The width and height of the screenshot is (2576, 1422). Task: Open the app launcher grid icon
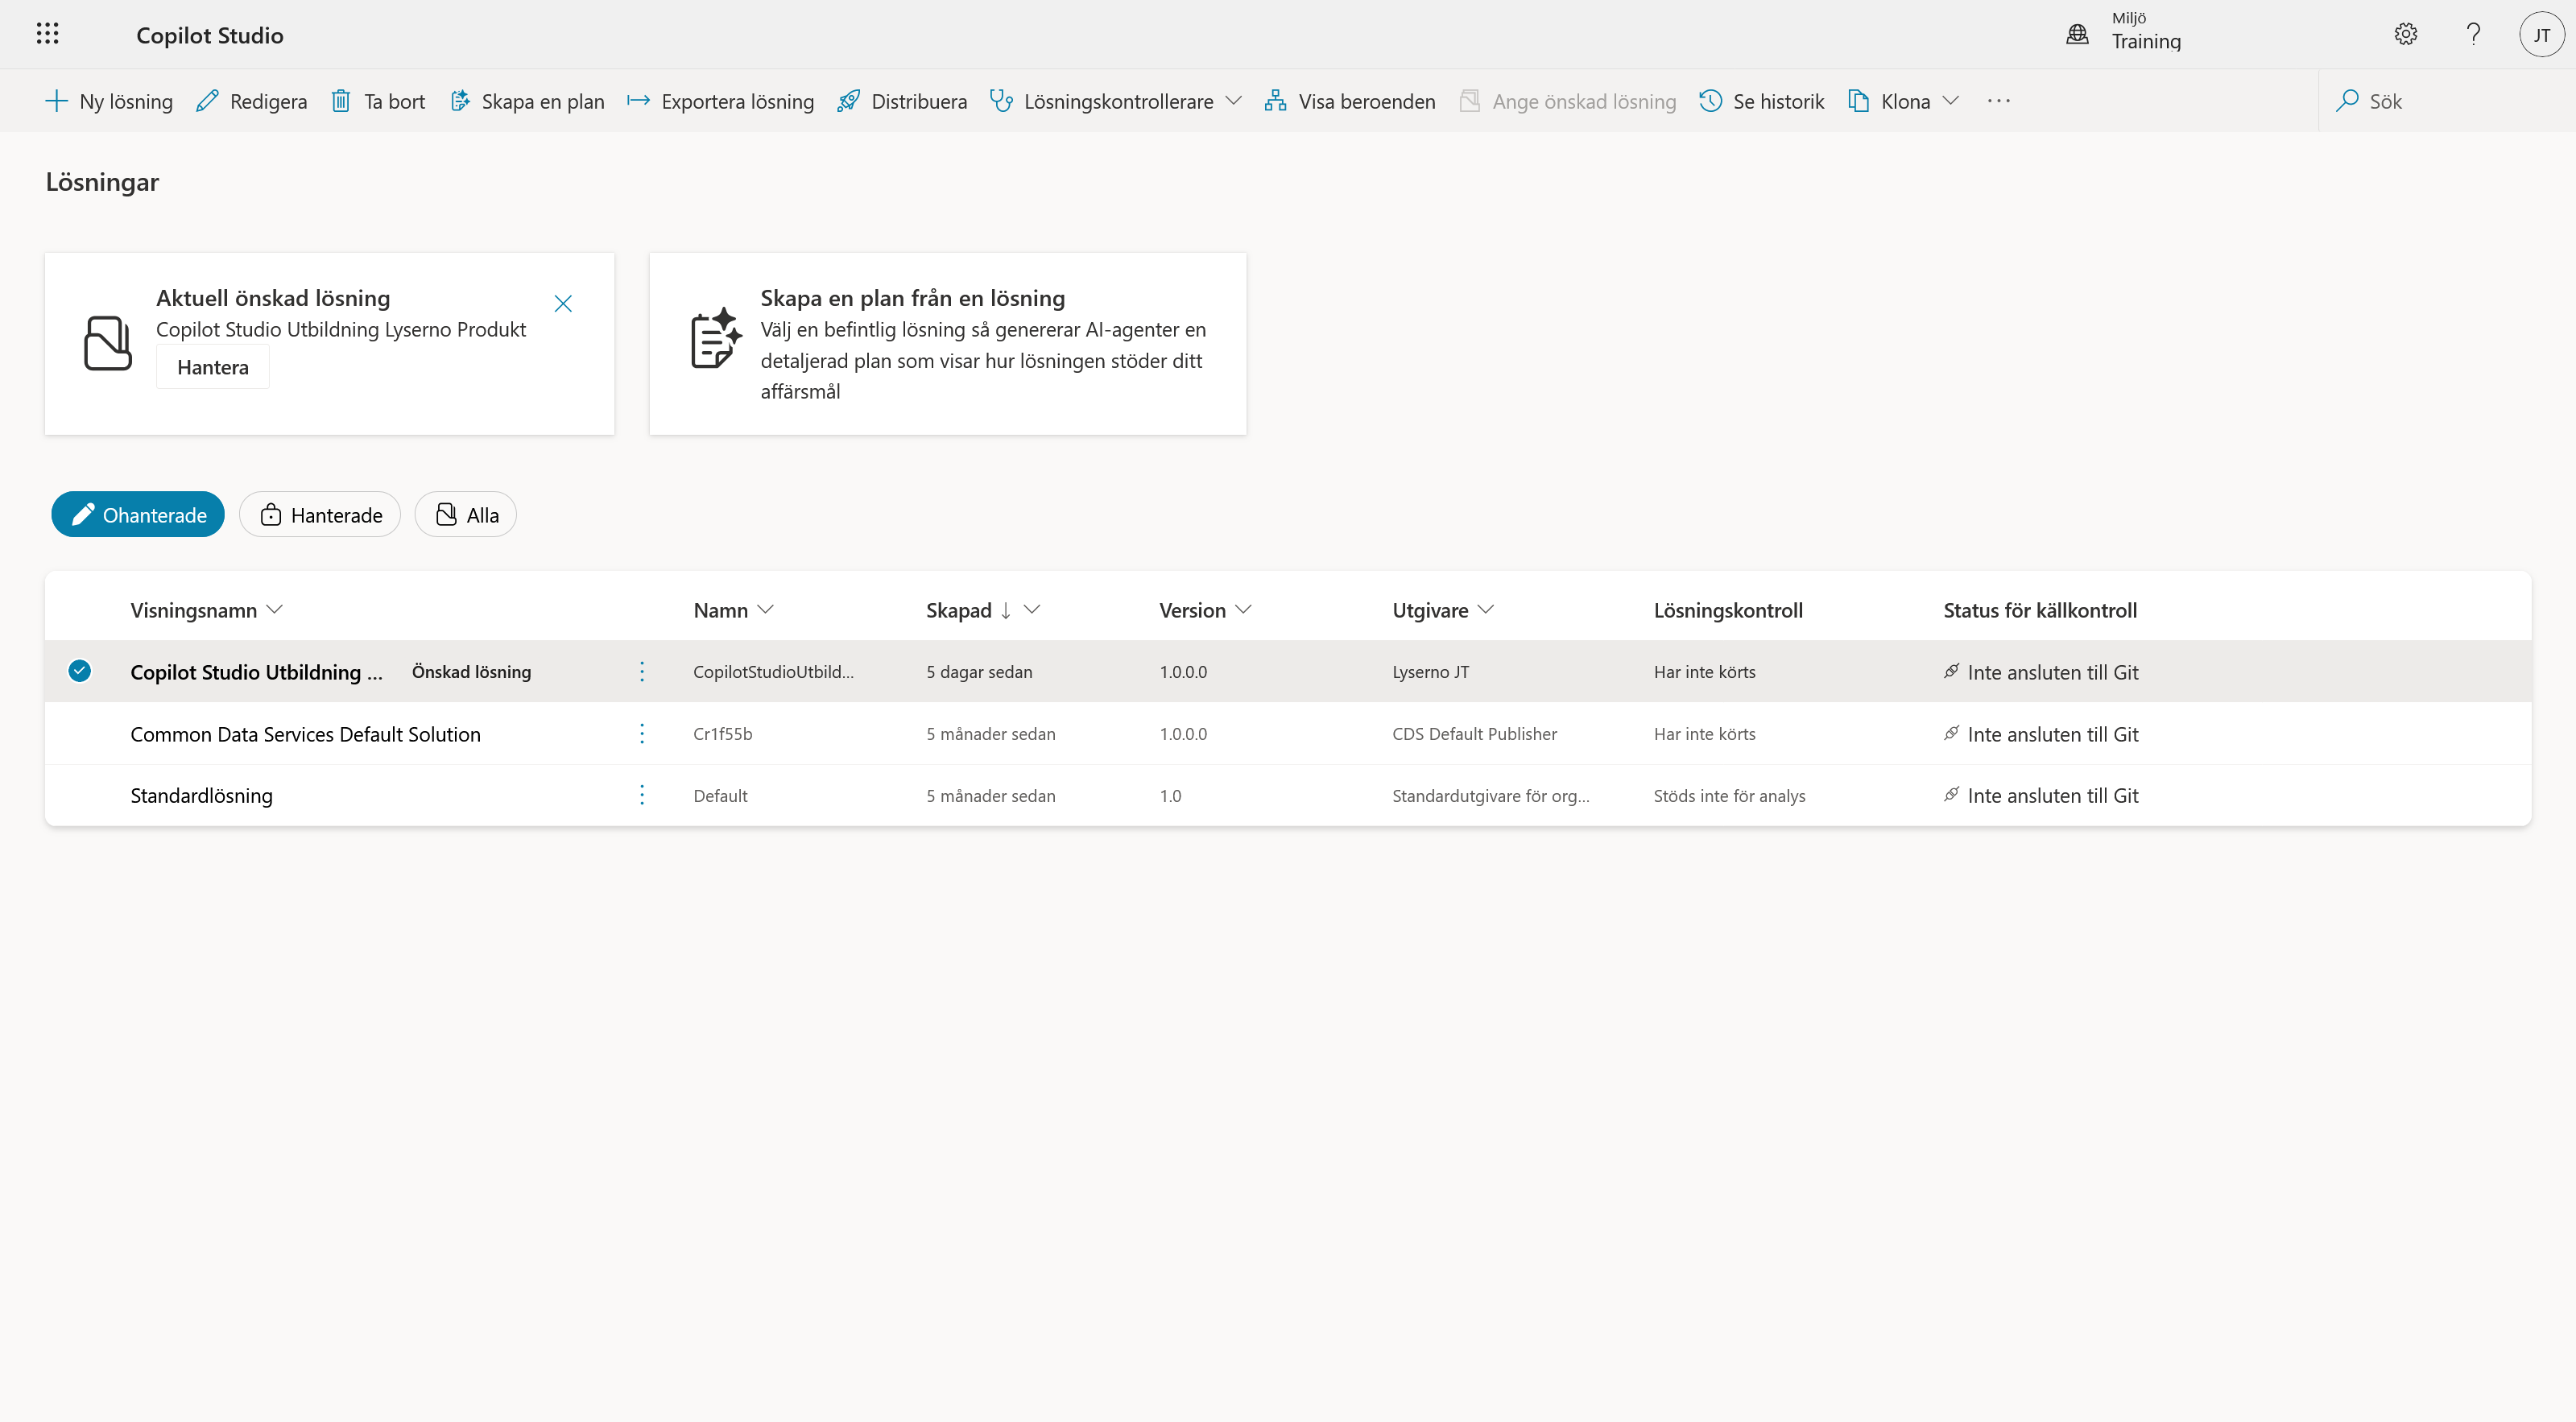[47, 34]
